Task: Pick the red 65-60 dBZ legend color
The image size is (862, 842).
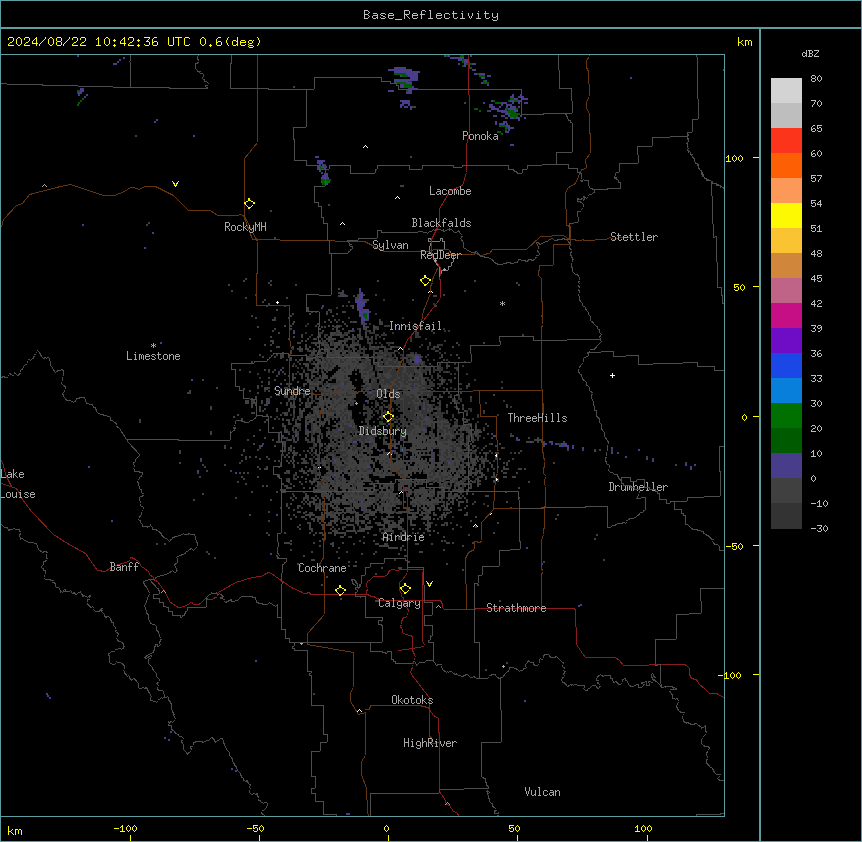Action: (x=786, y=141)
